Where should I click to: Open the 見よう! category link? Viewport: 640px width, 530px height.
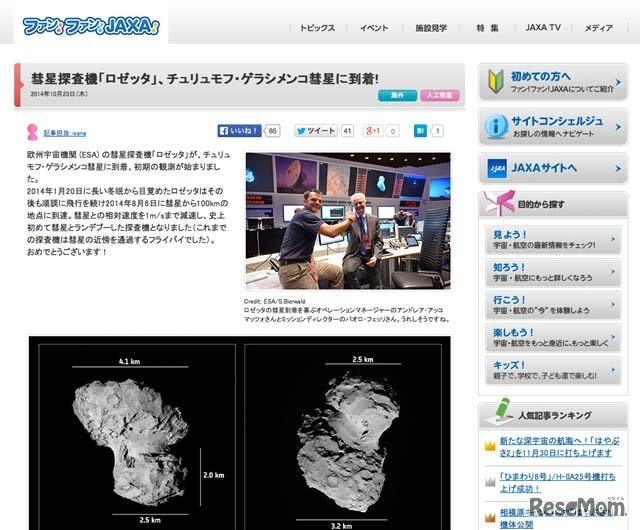click(x=553, y=239)
